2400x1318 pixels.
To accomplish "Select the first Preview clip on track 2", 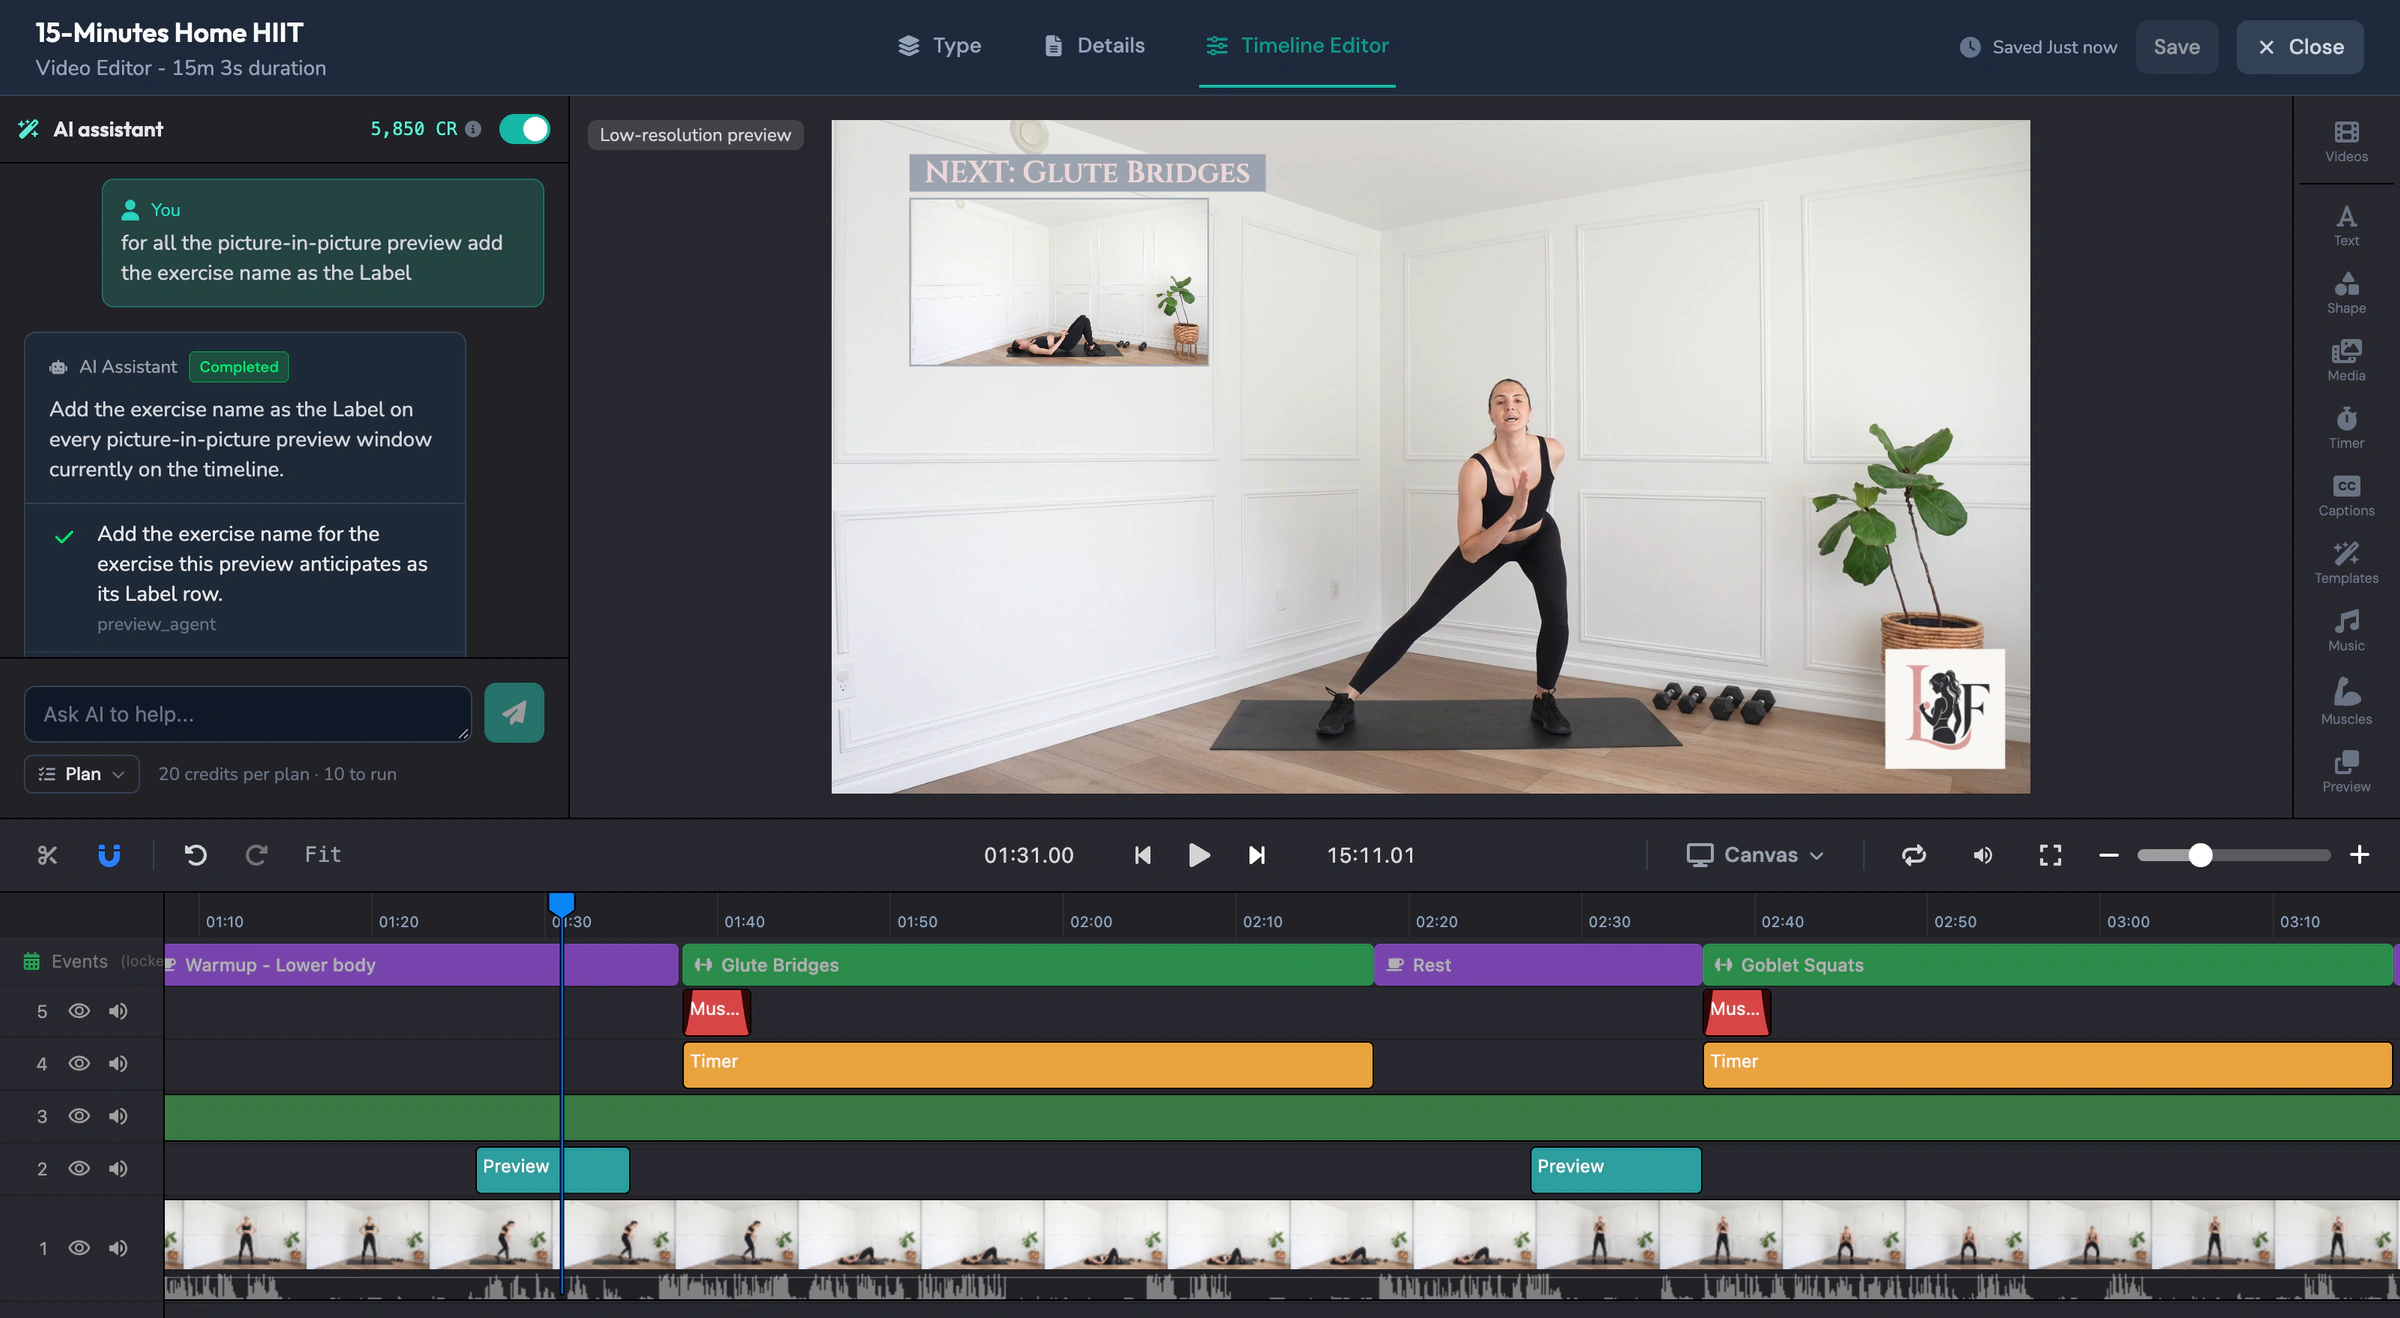I will point(552,1169).
